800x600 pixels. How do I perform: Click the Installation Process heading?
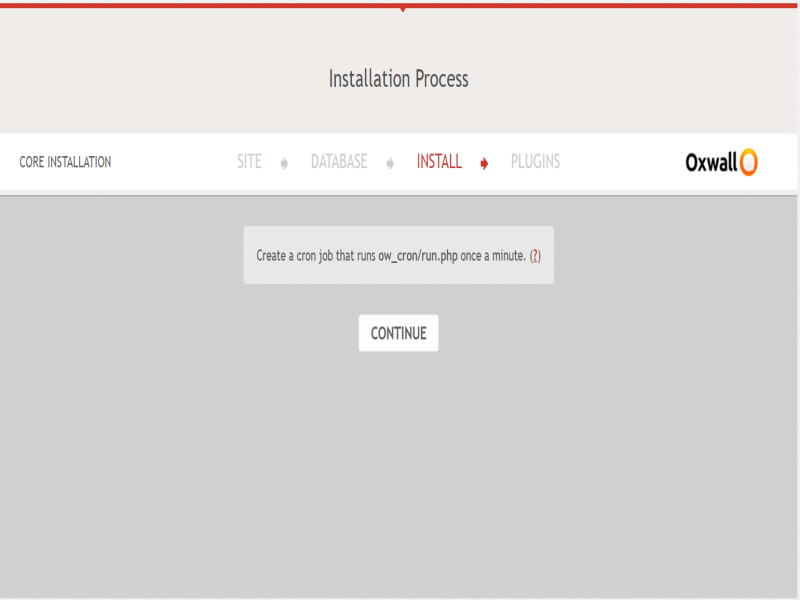pos(398,78)
